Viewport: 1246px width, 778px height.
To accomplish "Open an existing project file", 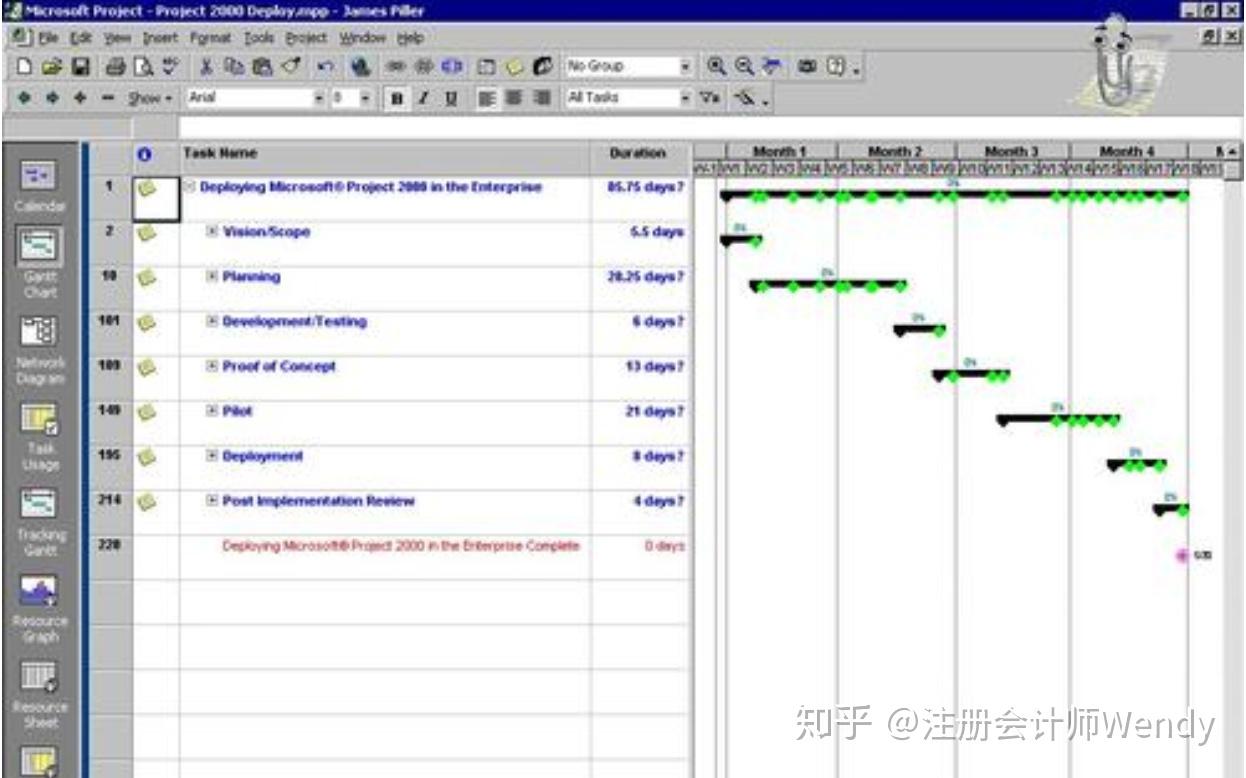I will pos(52,66).
